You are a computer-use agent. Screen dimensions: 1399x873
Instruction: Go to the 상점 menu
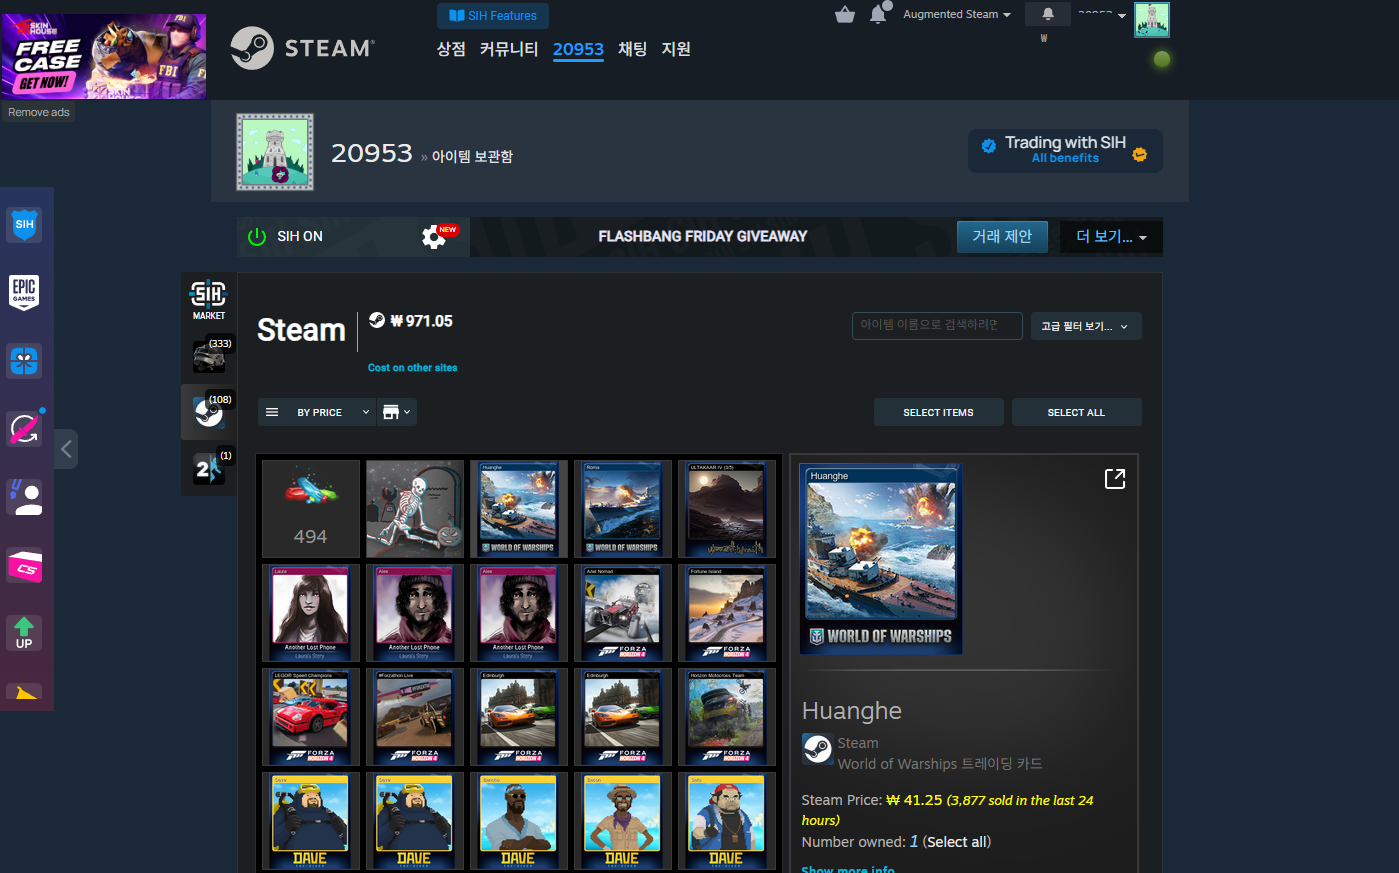451,49
